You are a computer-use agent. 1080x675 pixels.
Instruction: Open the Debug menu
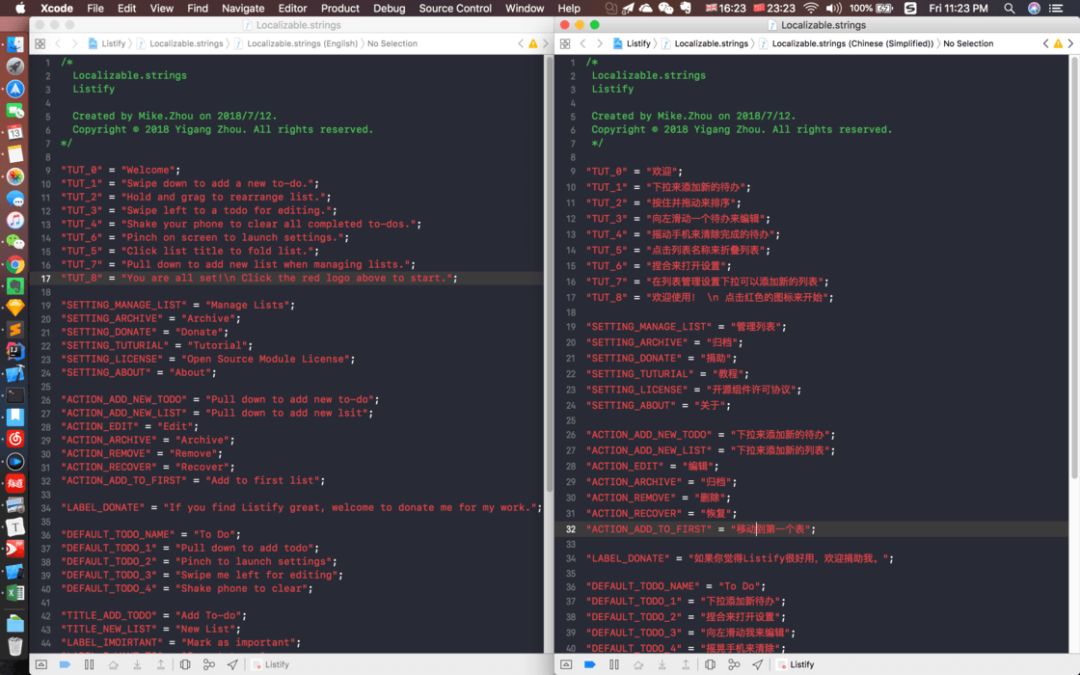click(389, 8)
